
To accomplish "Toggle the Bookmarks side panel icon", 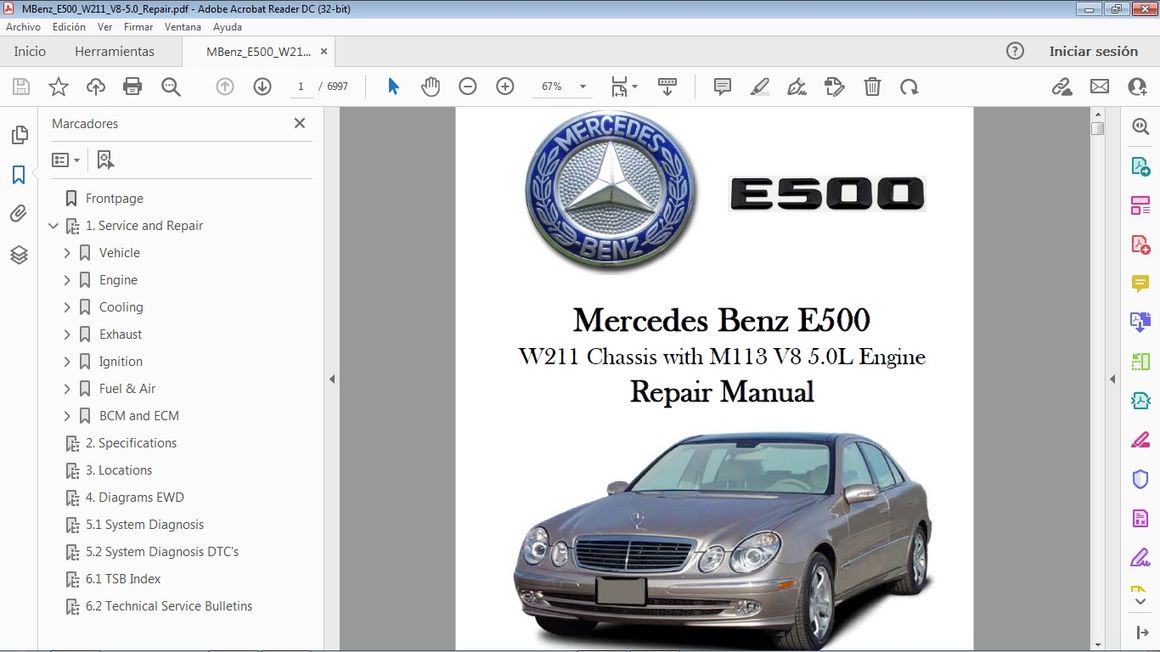I will coord(18,175).
